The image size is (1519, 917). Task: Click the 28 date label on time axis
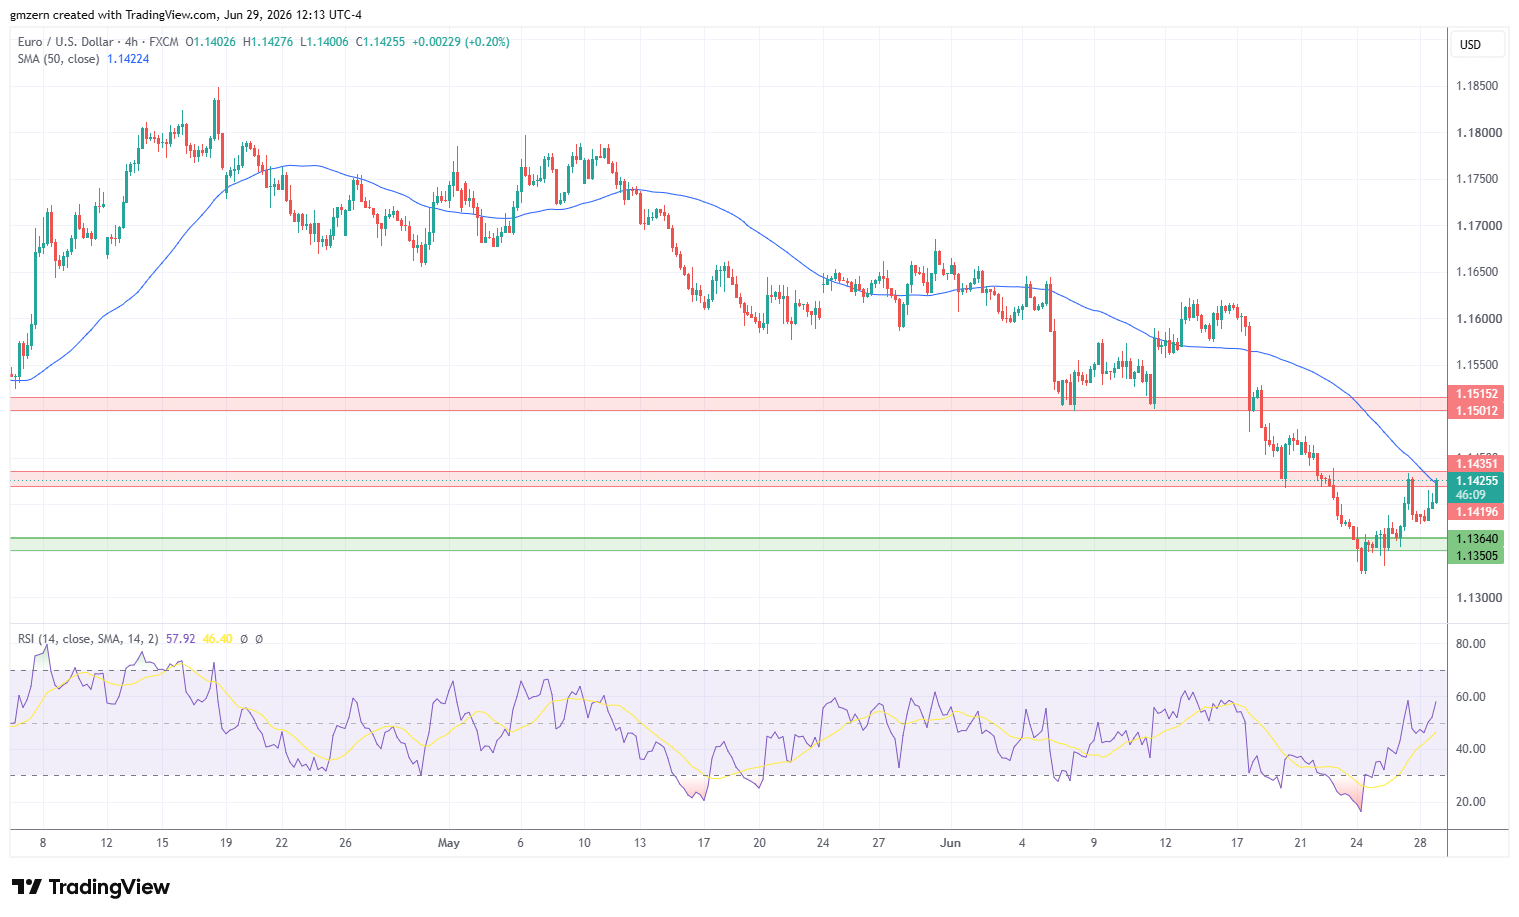[1420, 843]
